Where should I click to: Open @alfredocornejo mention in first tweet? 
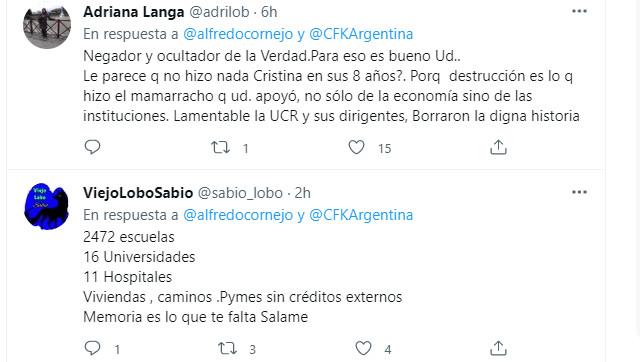[238, 34]
